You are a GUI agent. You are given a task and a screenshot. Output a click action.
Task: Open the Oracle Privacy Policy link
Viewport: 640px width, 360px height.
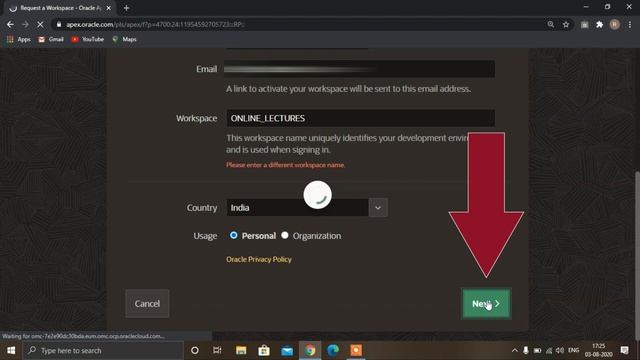point(259,259)
